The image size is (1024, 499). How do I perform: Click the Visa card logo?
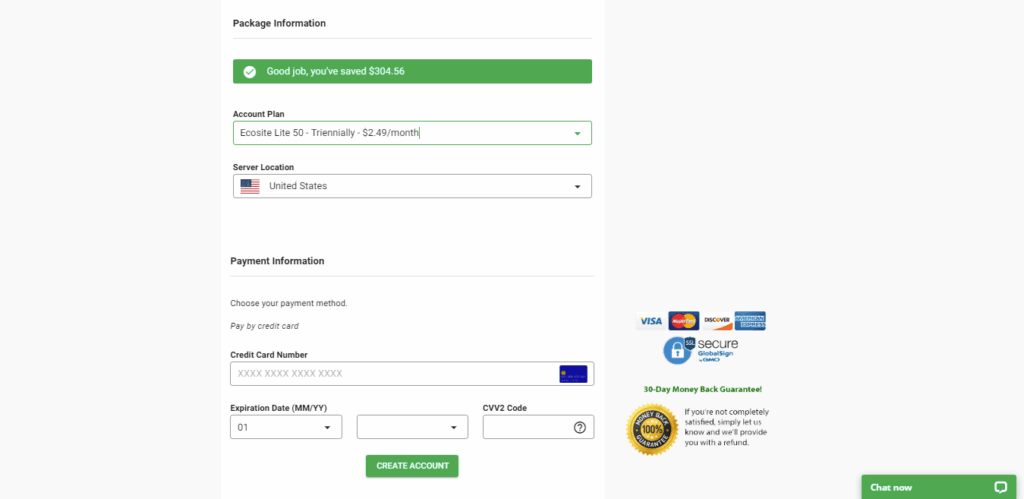(x=651, y=321)
